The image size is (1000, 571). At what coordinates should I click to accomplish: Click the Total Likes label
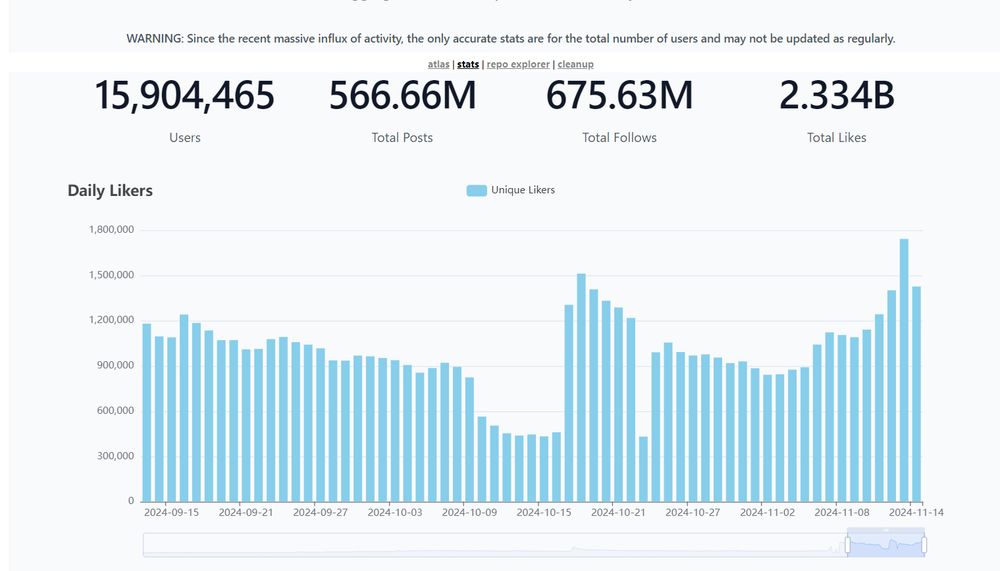tap(837, 138)
